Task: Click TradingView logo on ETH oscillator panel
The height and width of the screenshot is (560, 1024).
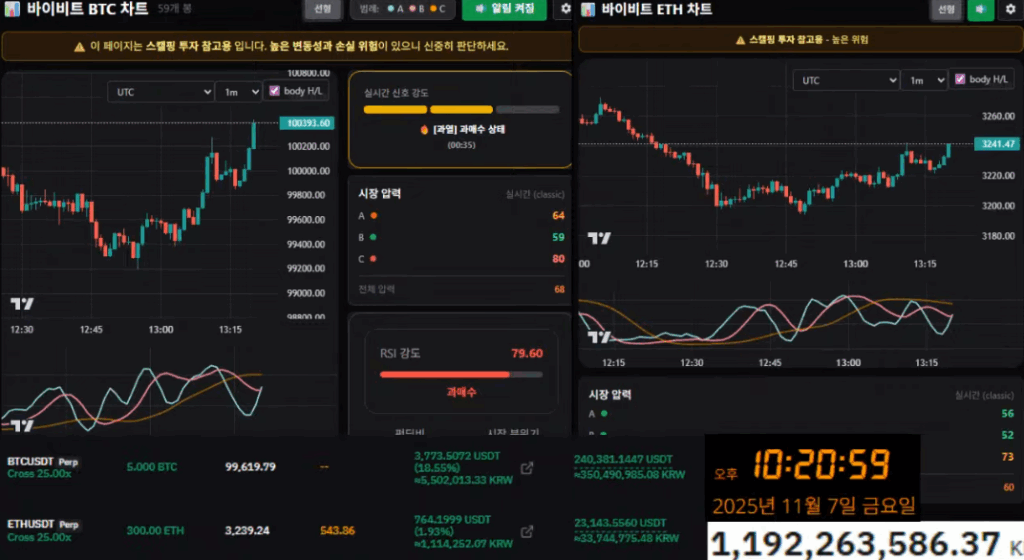Action: point(598,337)
